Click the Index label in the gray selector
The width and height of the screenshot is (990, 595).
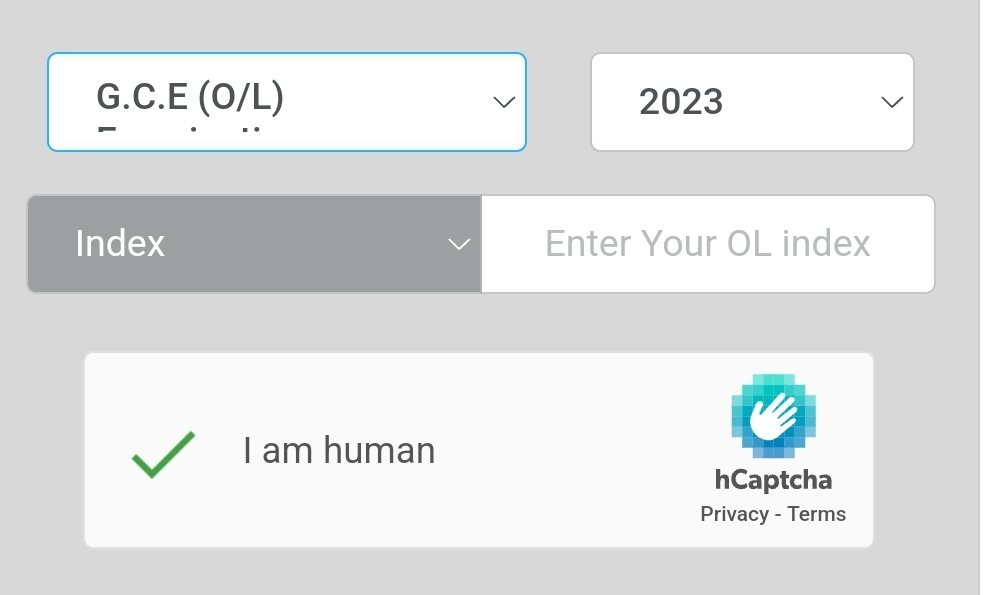click(x=120, y=243)
